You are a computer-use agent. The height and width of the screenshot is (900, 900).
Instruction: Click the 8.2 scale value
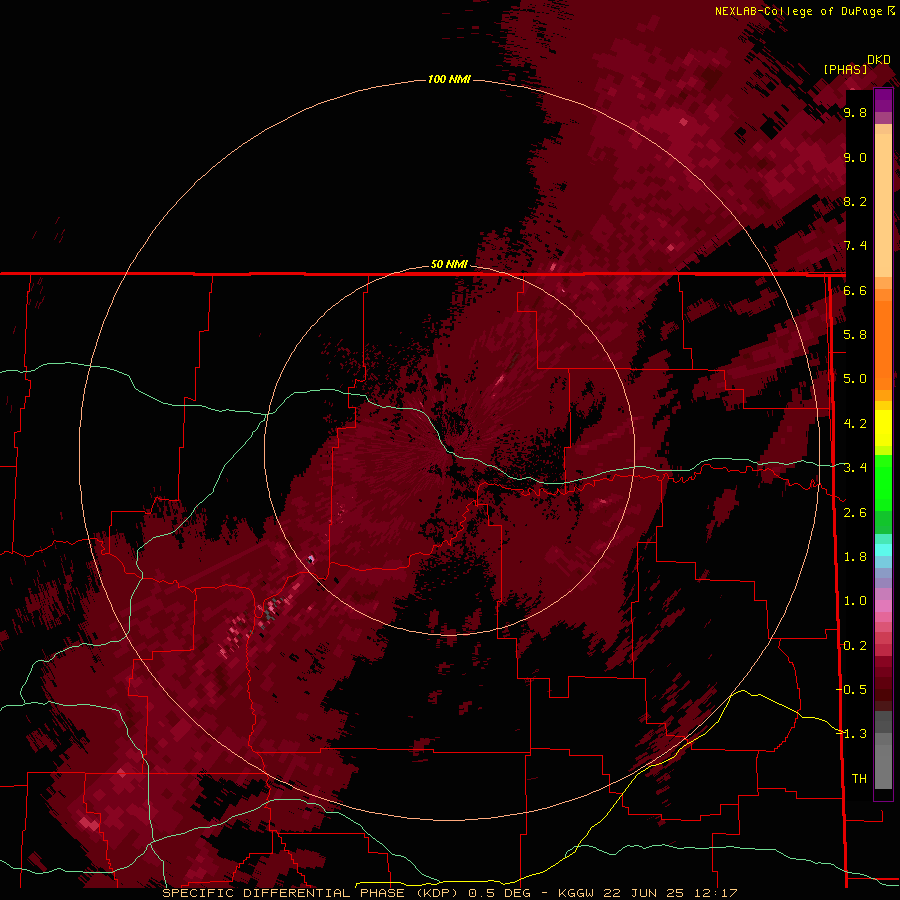(855, 201)
